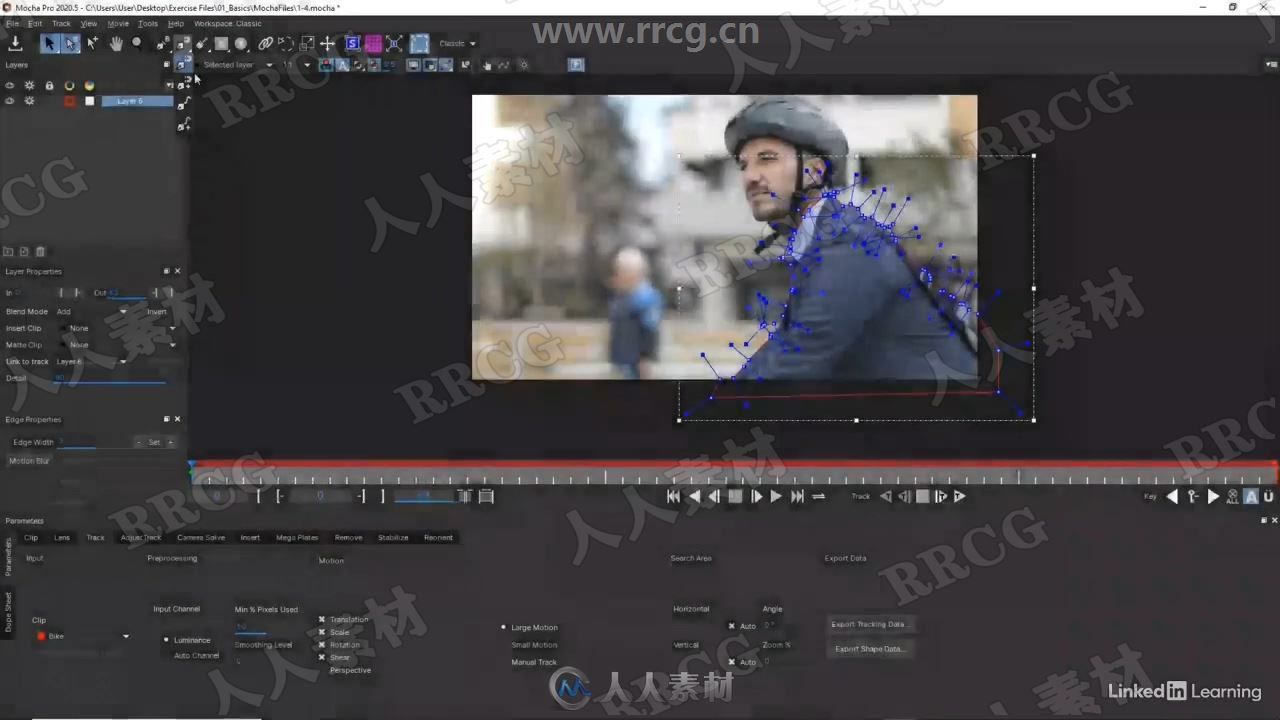Switch to the Camera Solve tab
The width and height of the screenshot is (1280, 720).
pos(201,538)
